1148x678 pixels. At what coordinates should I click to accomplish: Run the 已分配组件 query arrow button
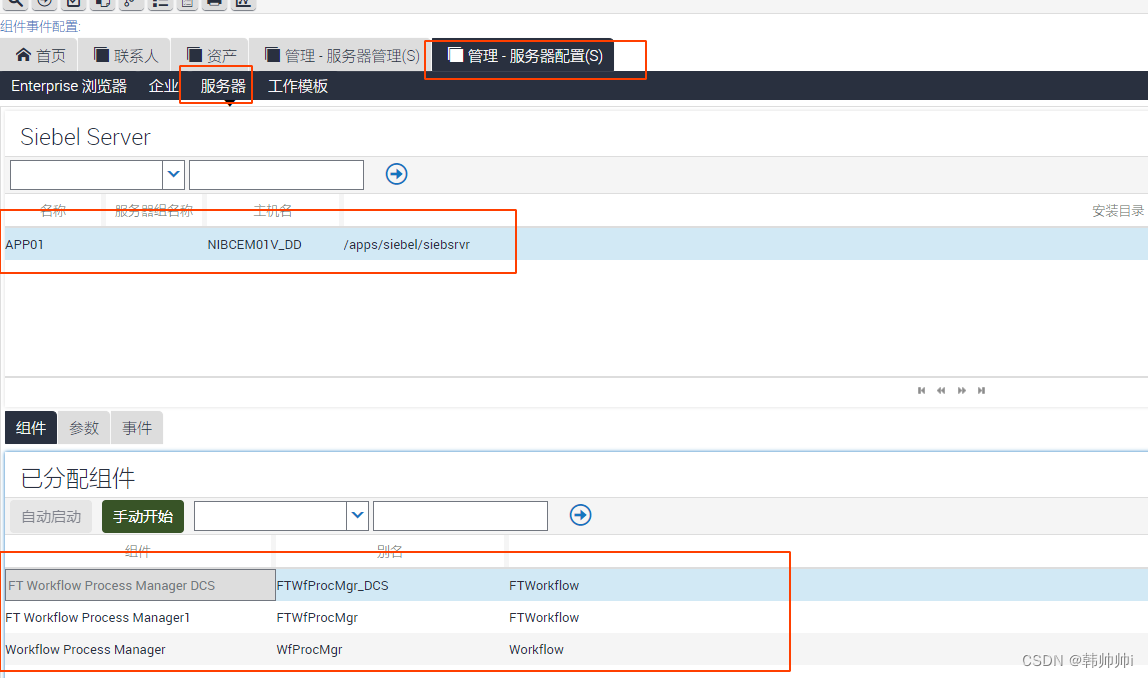pyautogui.click(x=581, y=515)
